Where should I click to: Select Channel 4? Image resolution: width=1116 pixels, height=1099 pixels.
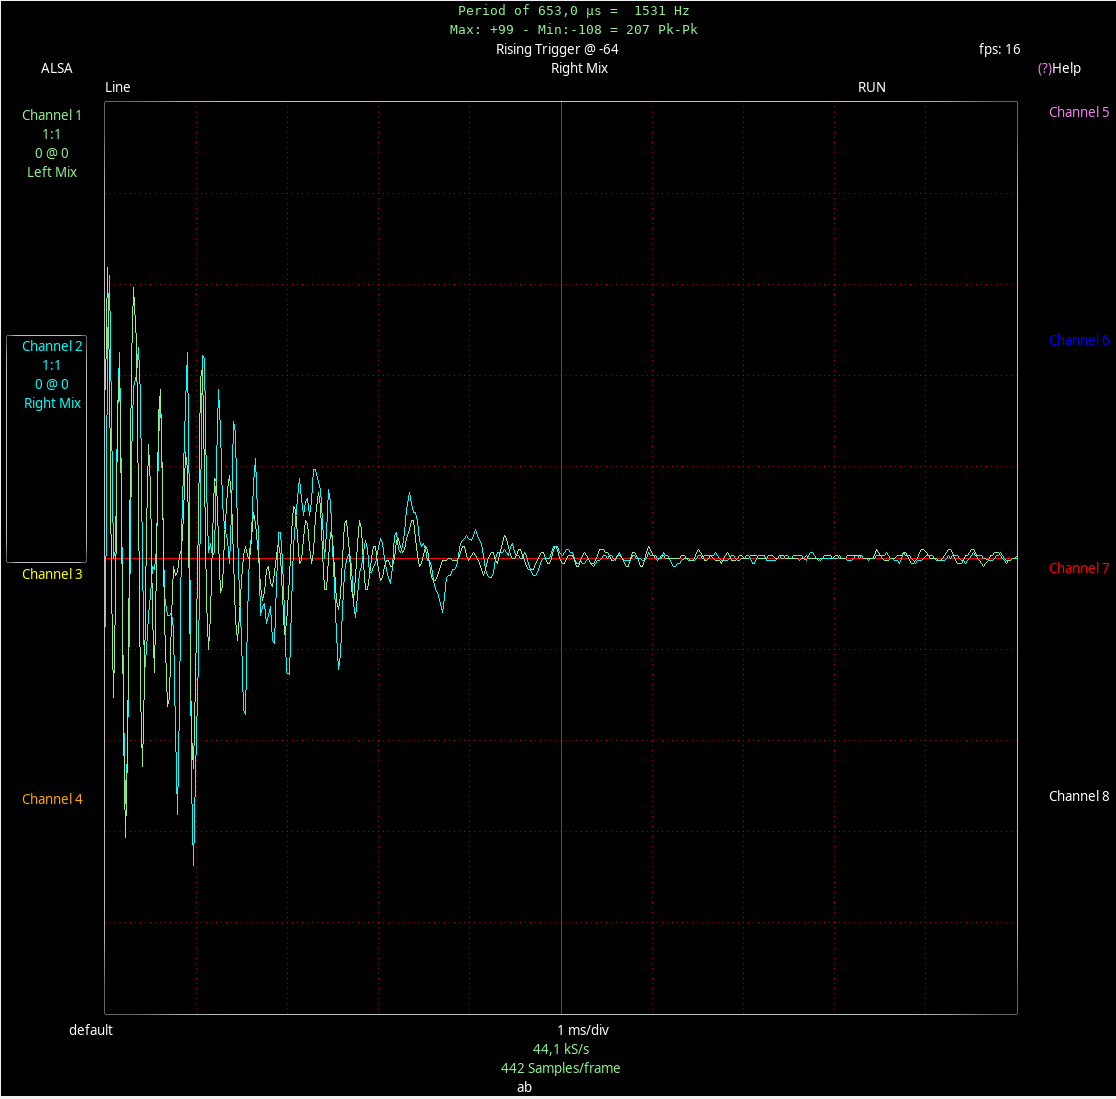(x=52, y=799)
